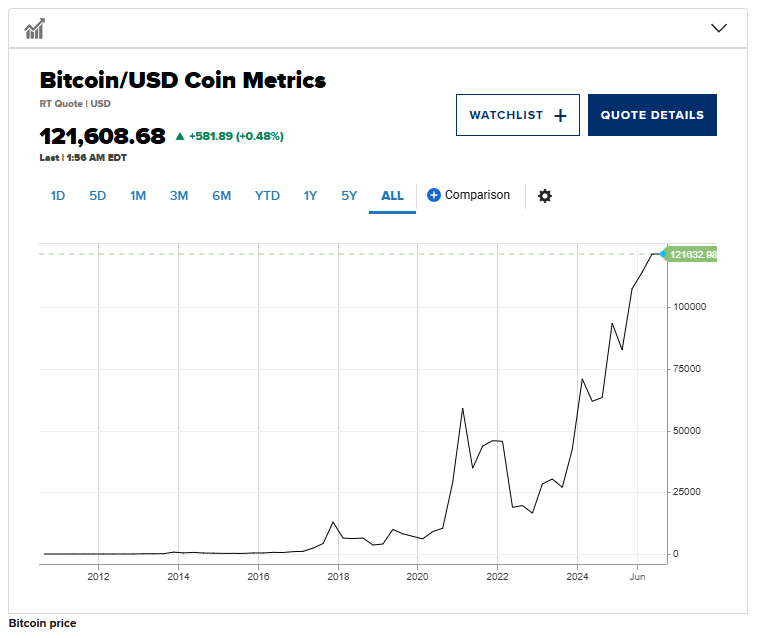Click the chart icon at top left
This screenshot has width=760, height=638.
click(35, 28)
